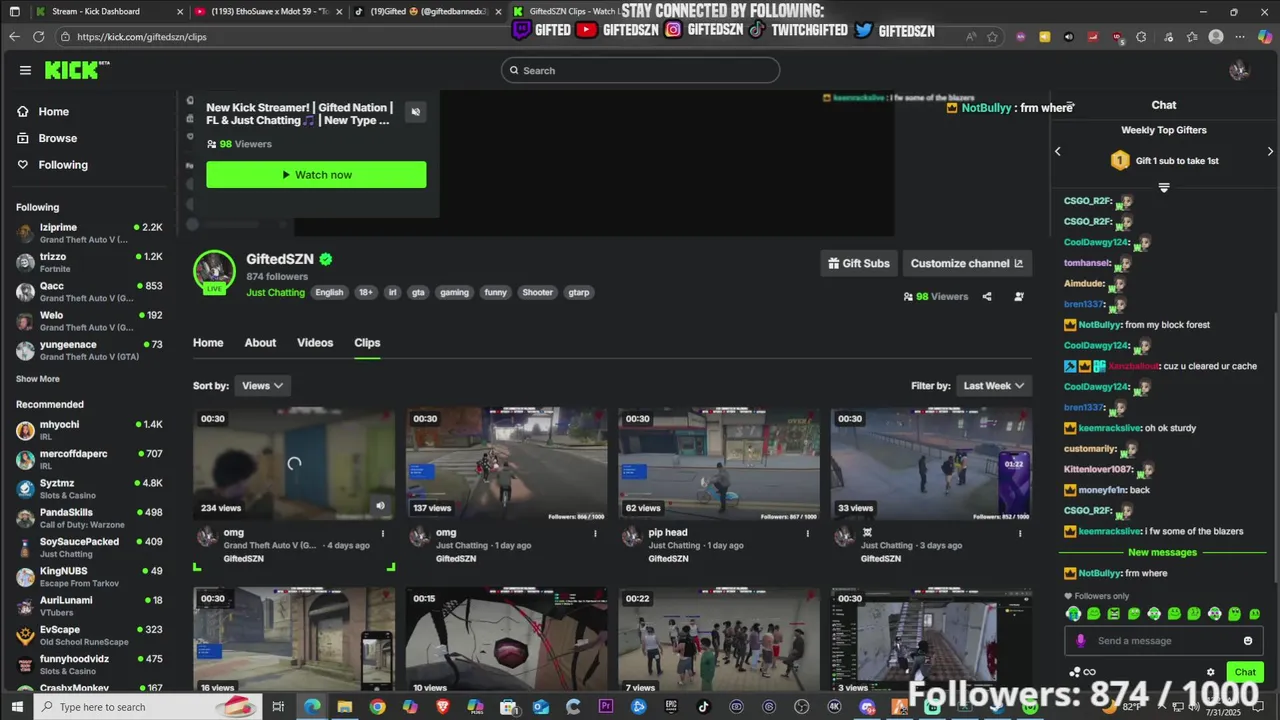Go to previous Weekly Top Gifters slide
1280x720 pixels.
tap(1058, 151)
